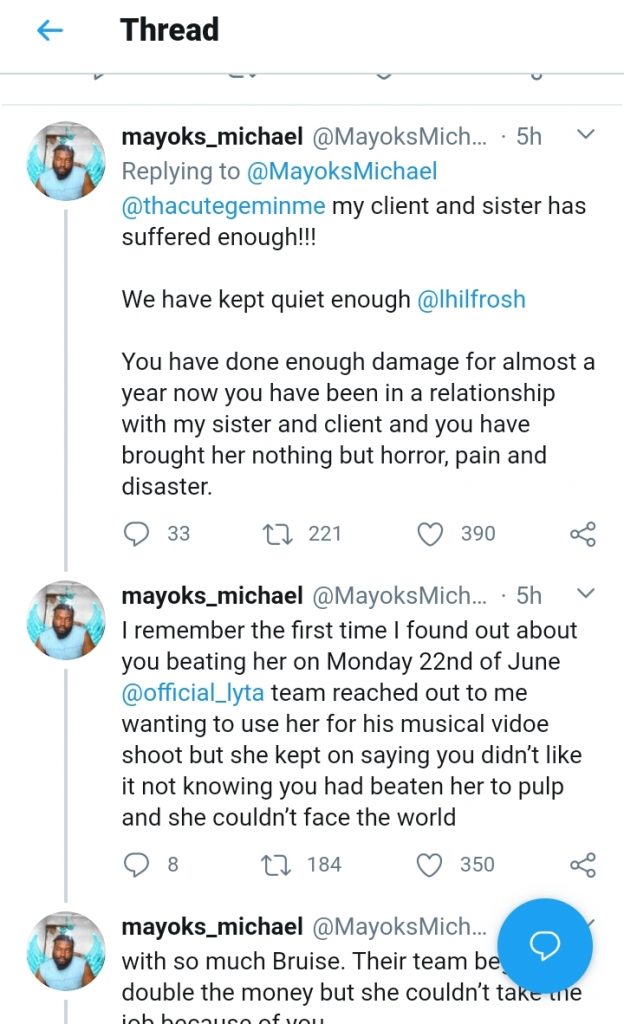Expand options chevron on first tweet
This screenshot has height=1024, width=624.
tap(587, 135)
